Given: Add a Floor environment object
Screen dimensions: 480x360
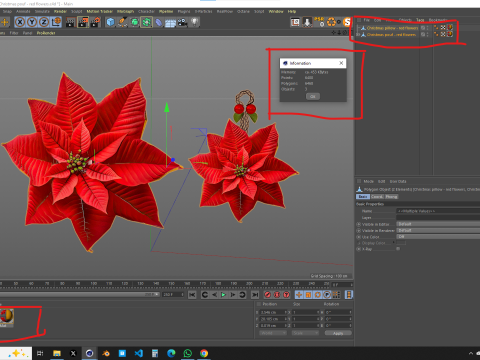Looking at the screenshot, I should tap(170, 23).
